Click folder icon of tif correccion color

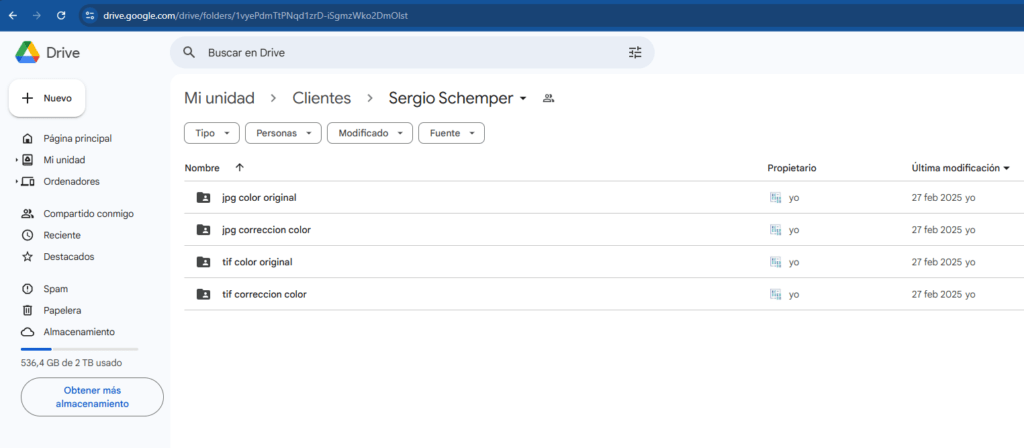204,295
